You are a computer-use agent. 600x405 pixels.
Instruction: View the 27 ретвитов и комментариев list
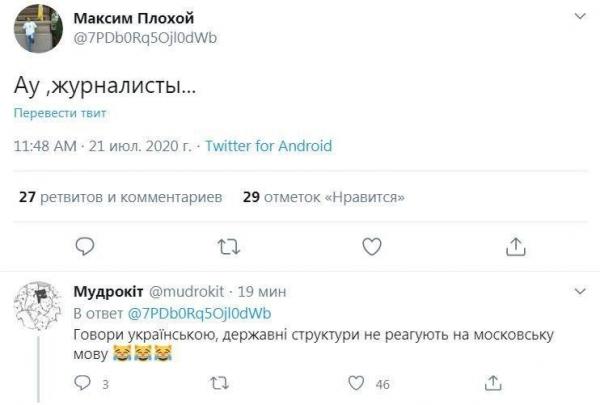pyautogui.click(x=120, y=198)
